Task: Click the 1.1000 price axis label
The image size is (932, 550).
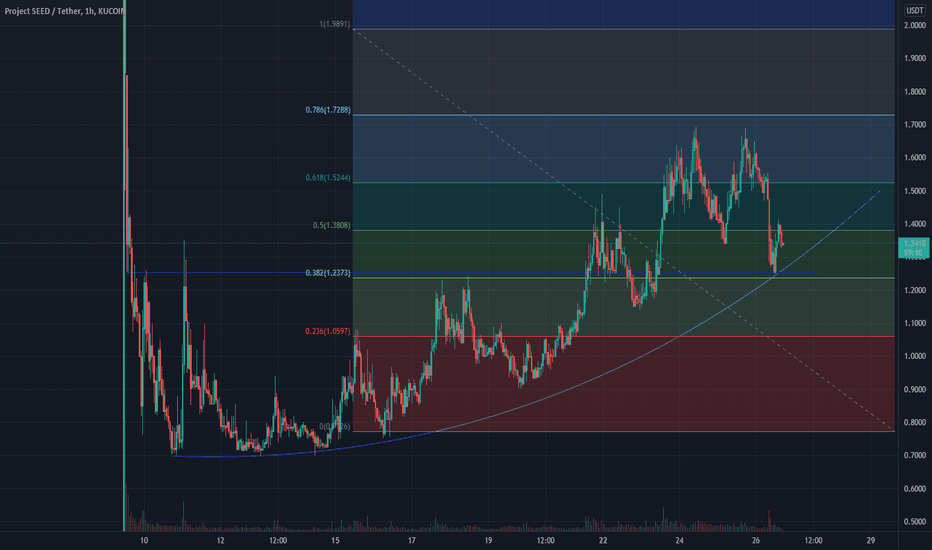Action: pos(915,323)
